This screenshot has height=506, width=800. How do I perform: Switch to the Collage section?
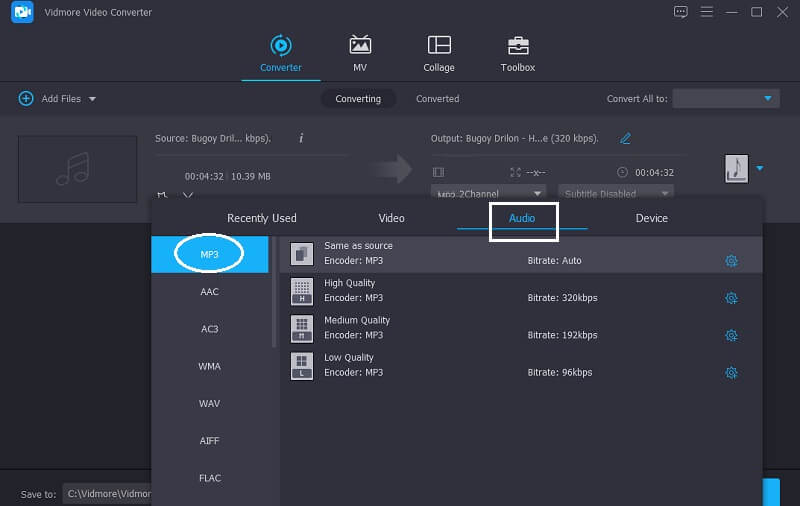tap(438, 54)
